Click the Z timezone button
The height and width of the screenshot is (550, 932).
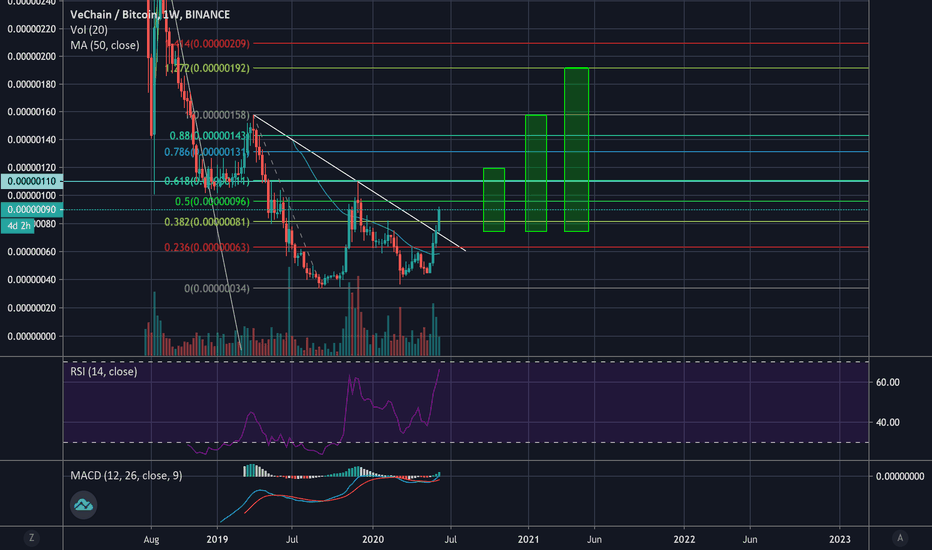pyautogui.click(x=32, y=539)
